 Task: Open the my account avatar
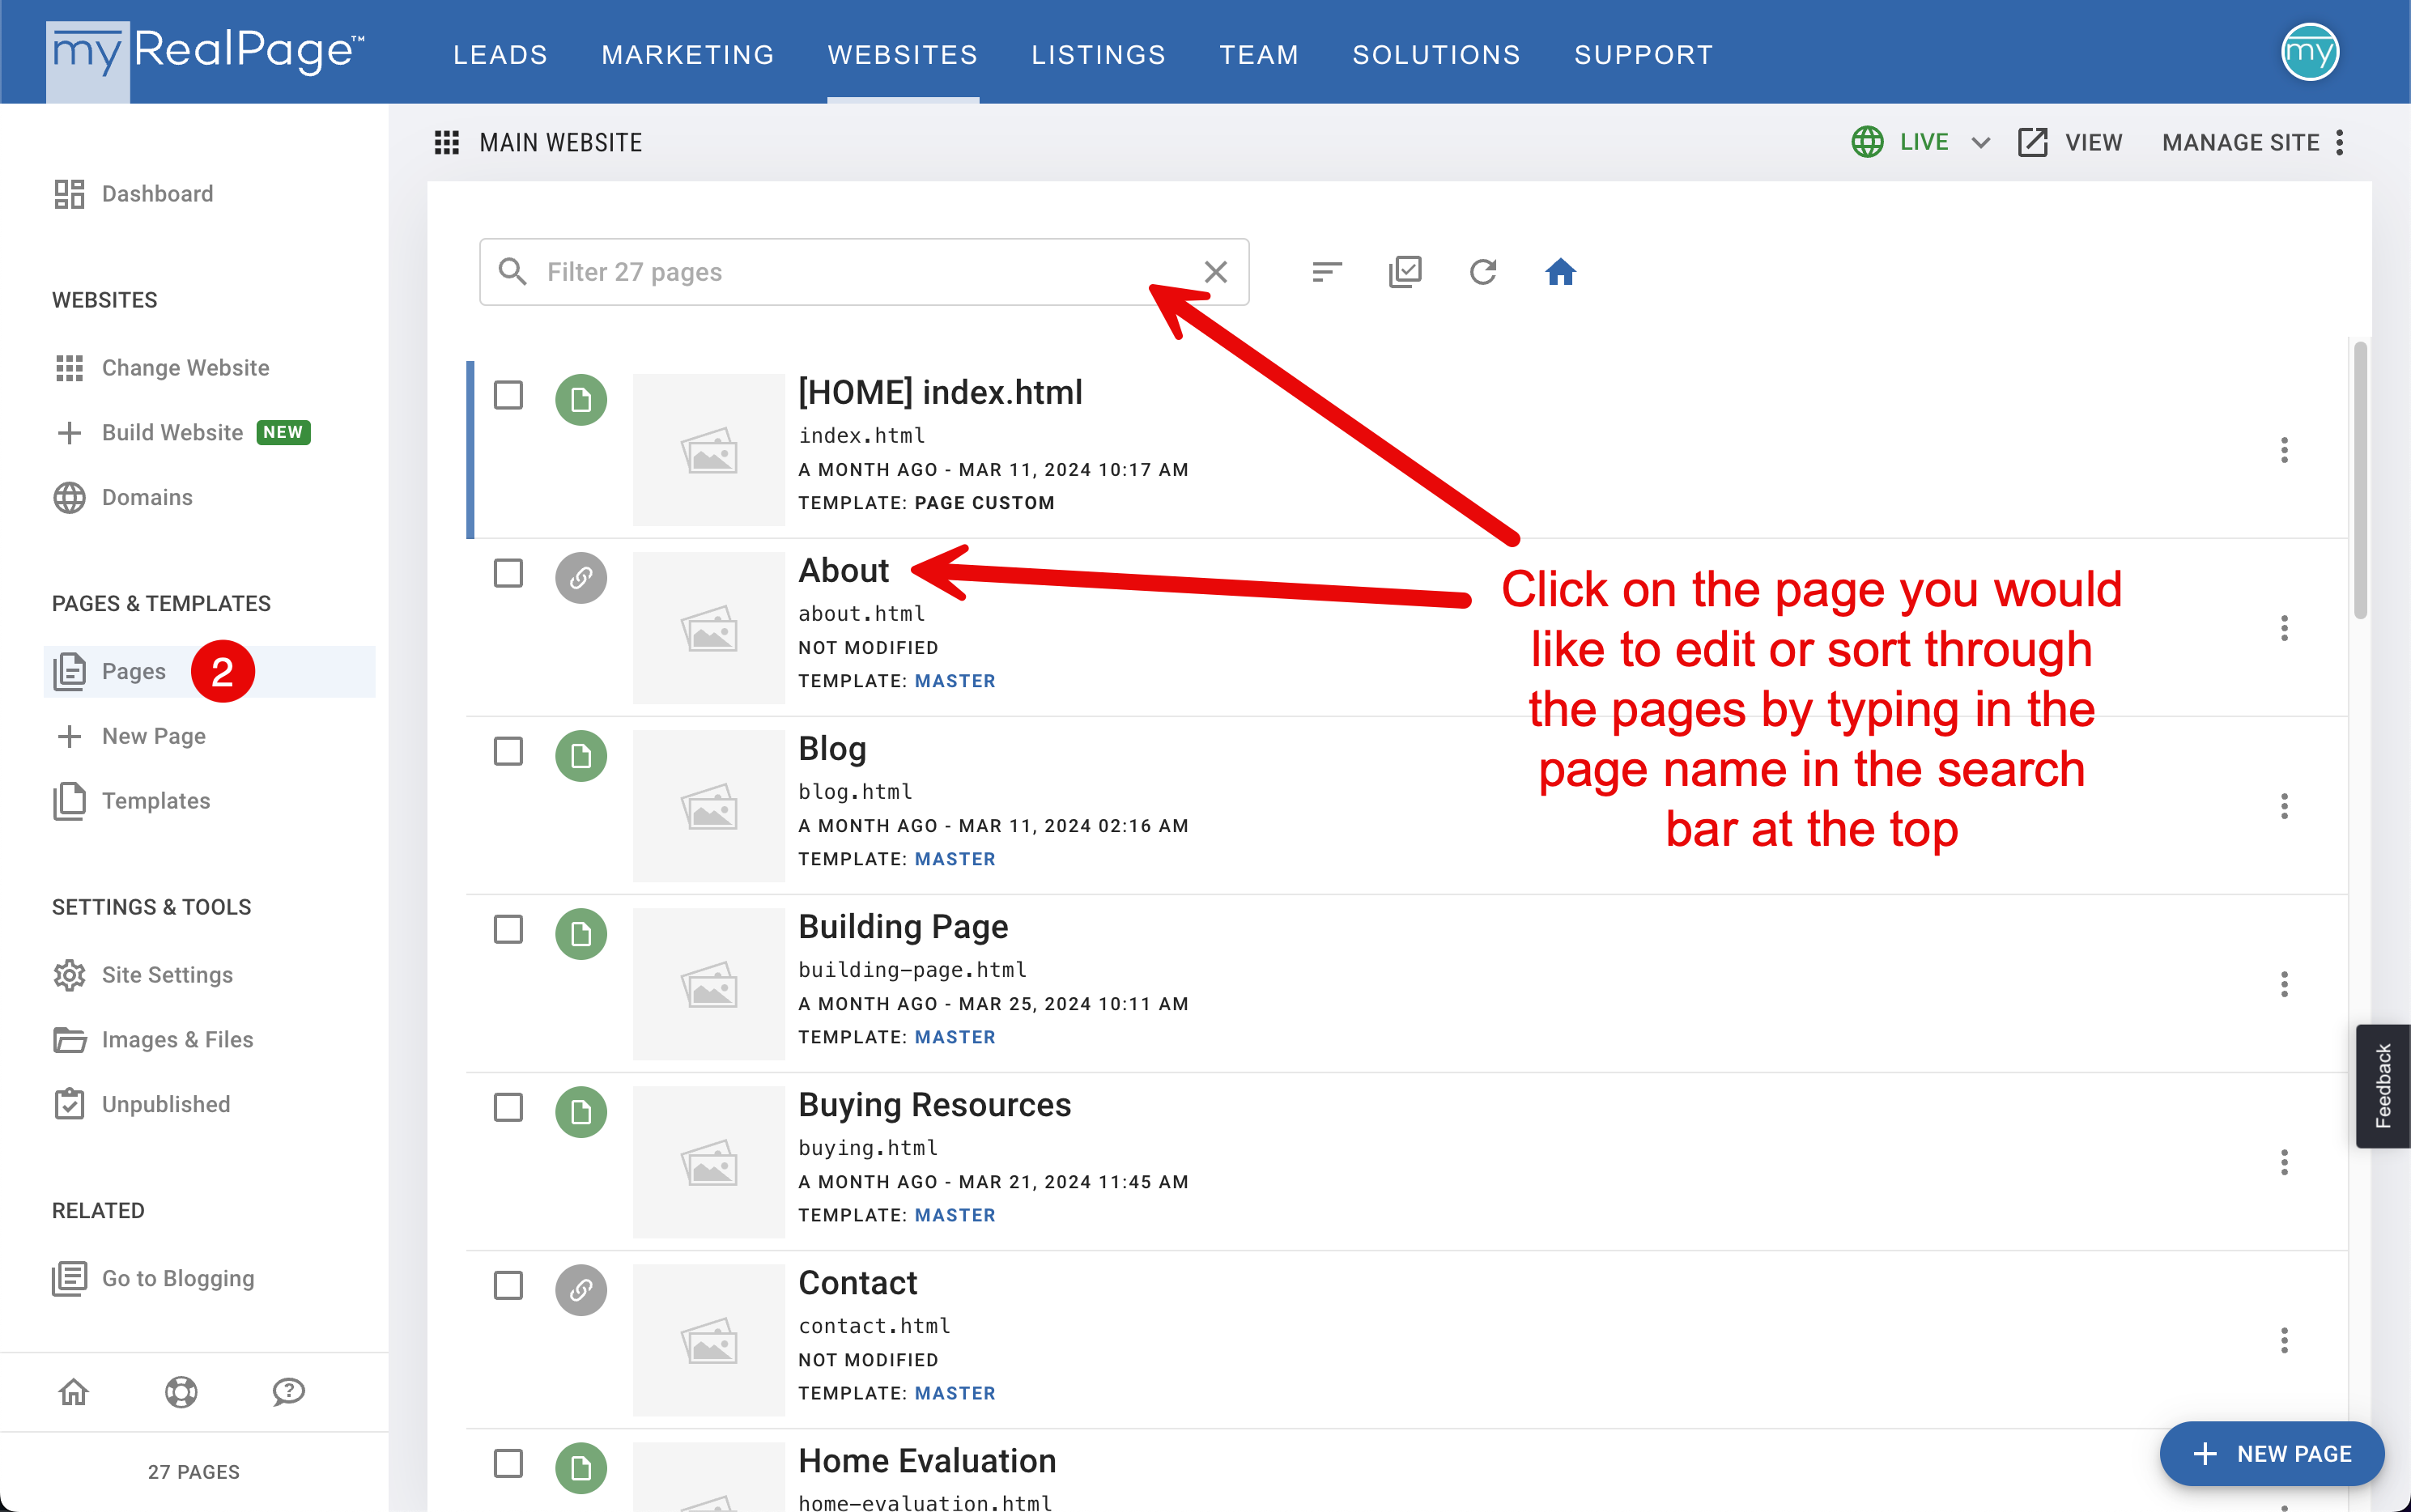point(2309,52)
